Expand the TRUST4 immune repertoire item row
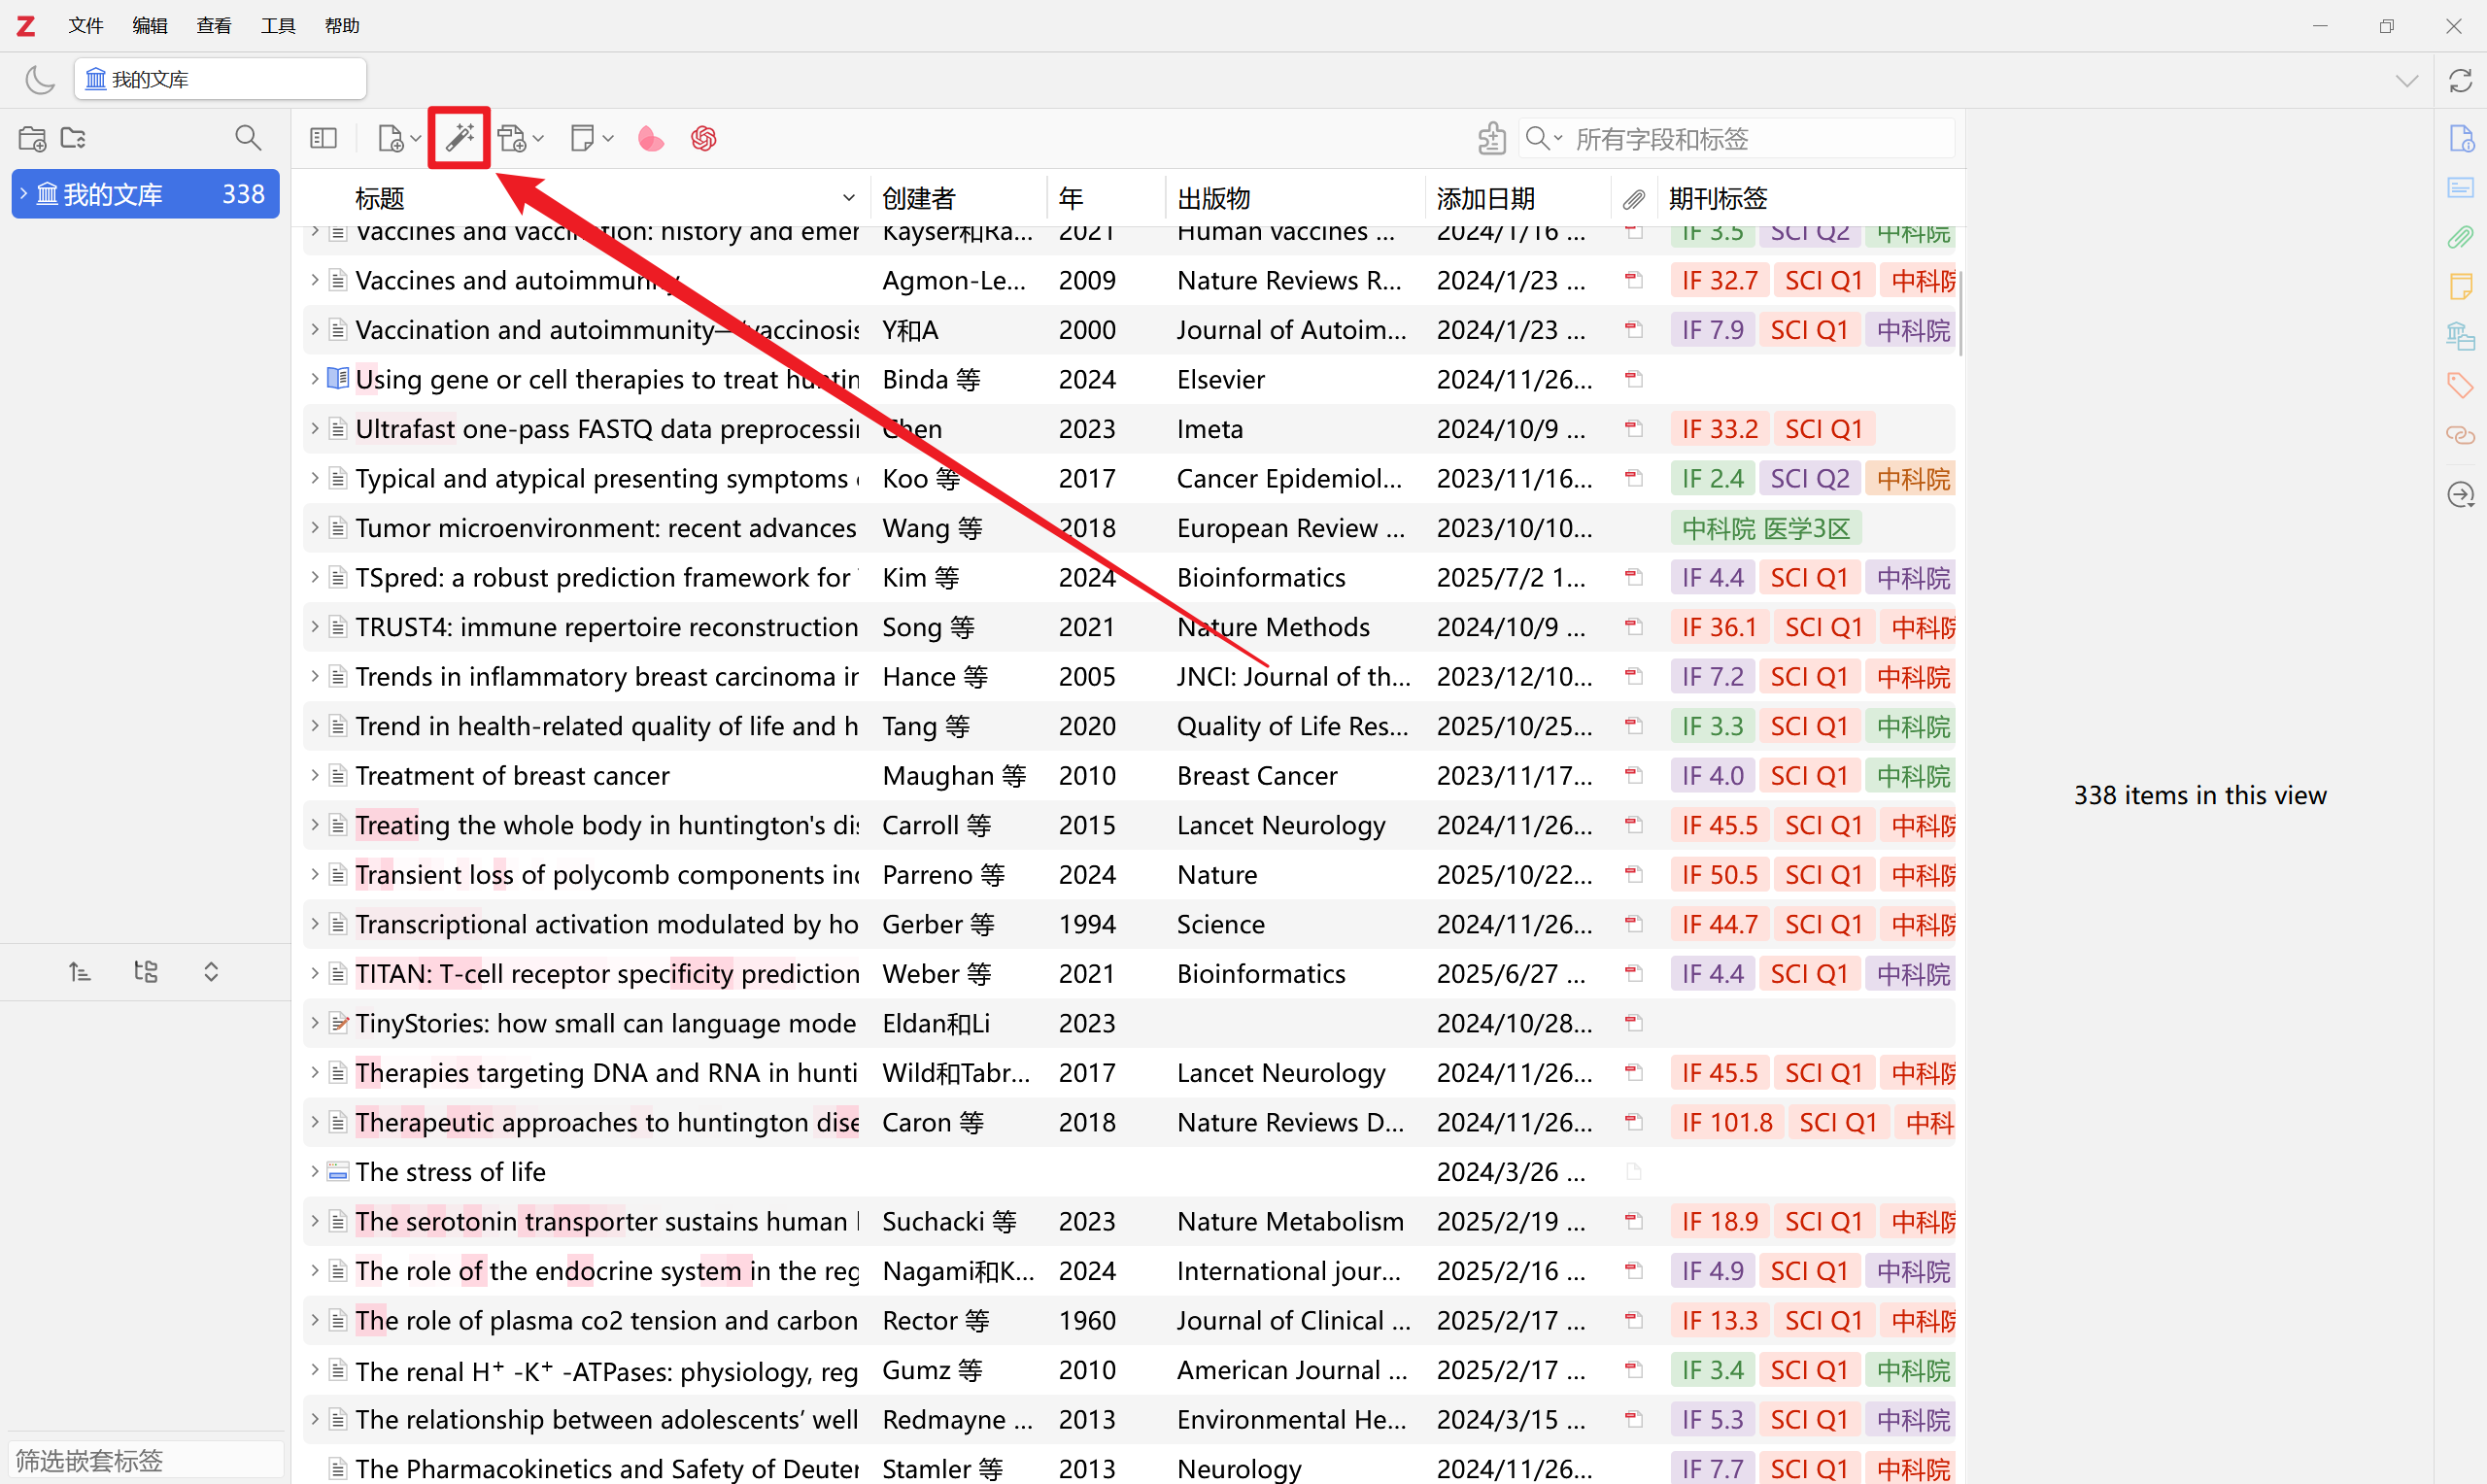The height and width of the screenshot is (1484, 2487). (314, 627)
